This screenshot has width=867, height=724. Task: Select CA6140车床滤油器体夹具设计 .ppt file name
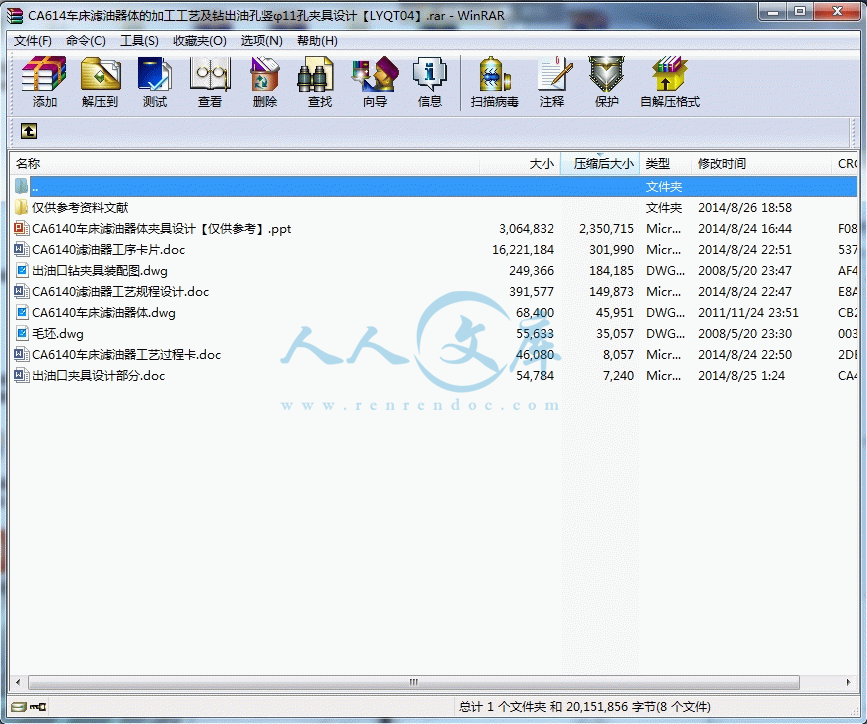pos(161,228)
